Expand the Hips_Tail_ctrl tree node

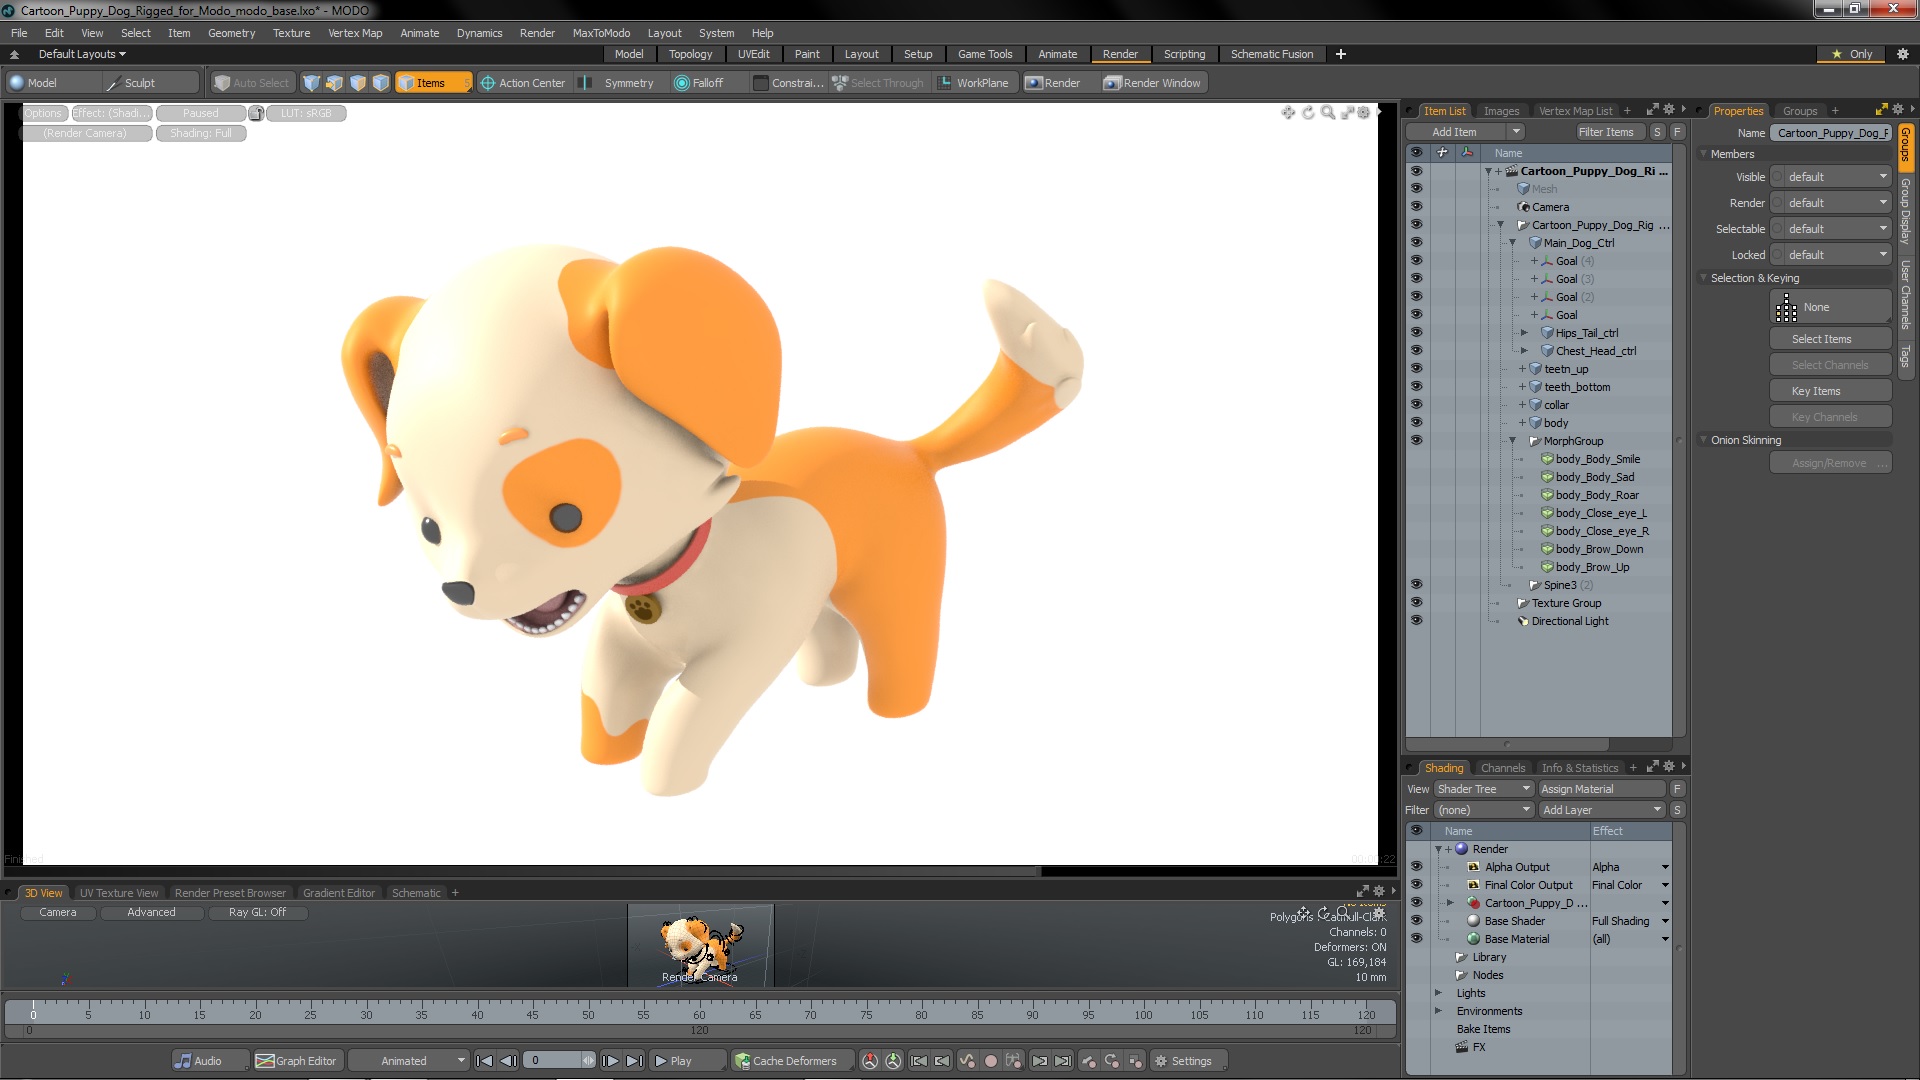[x=1524, y=333]
